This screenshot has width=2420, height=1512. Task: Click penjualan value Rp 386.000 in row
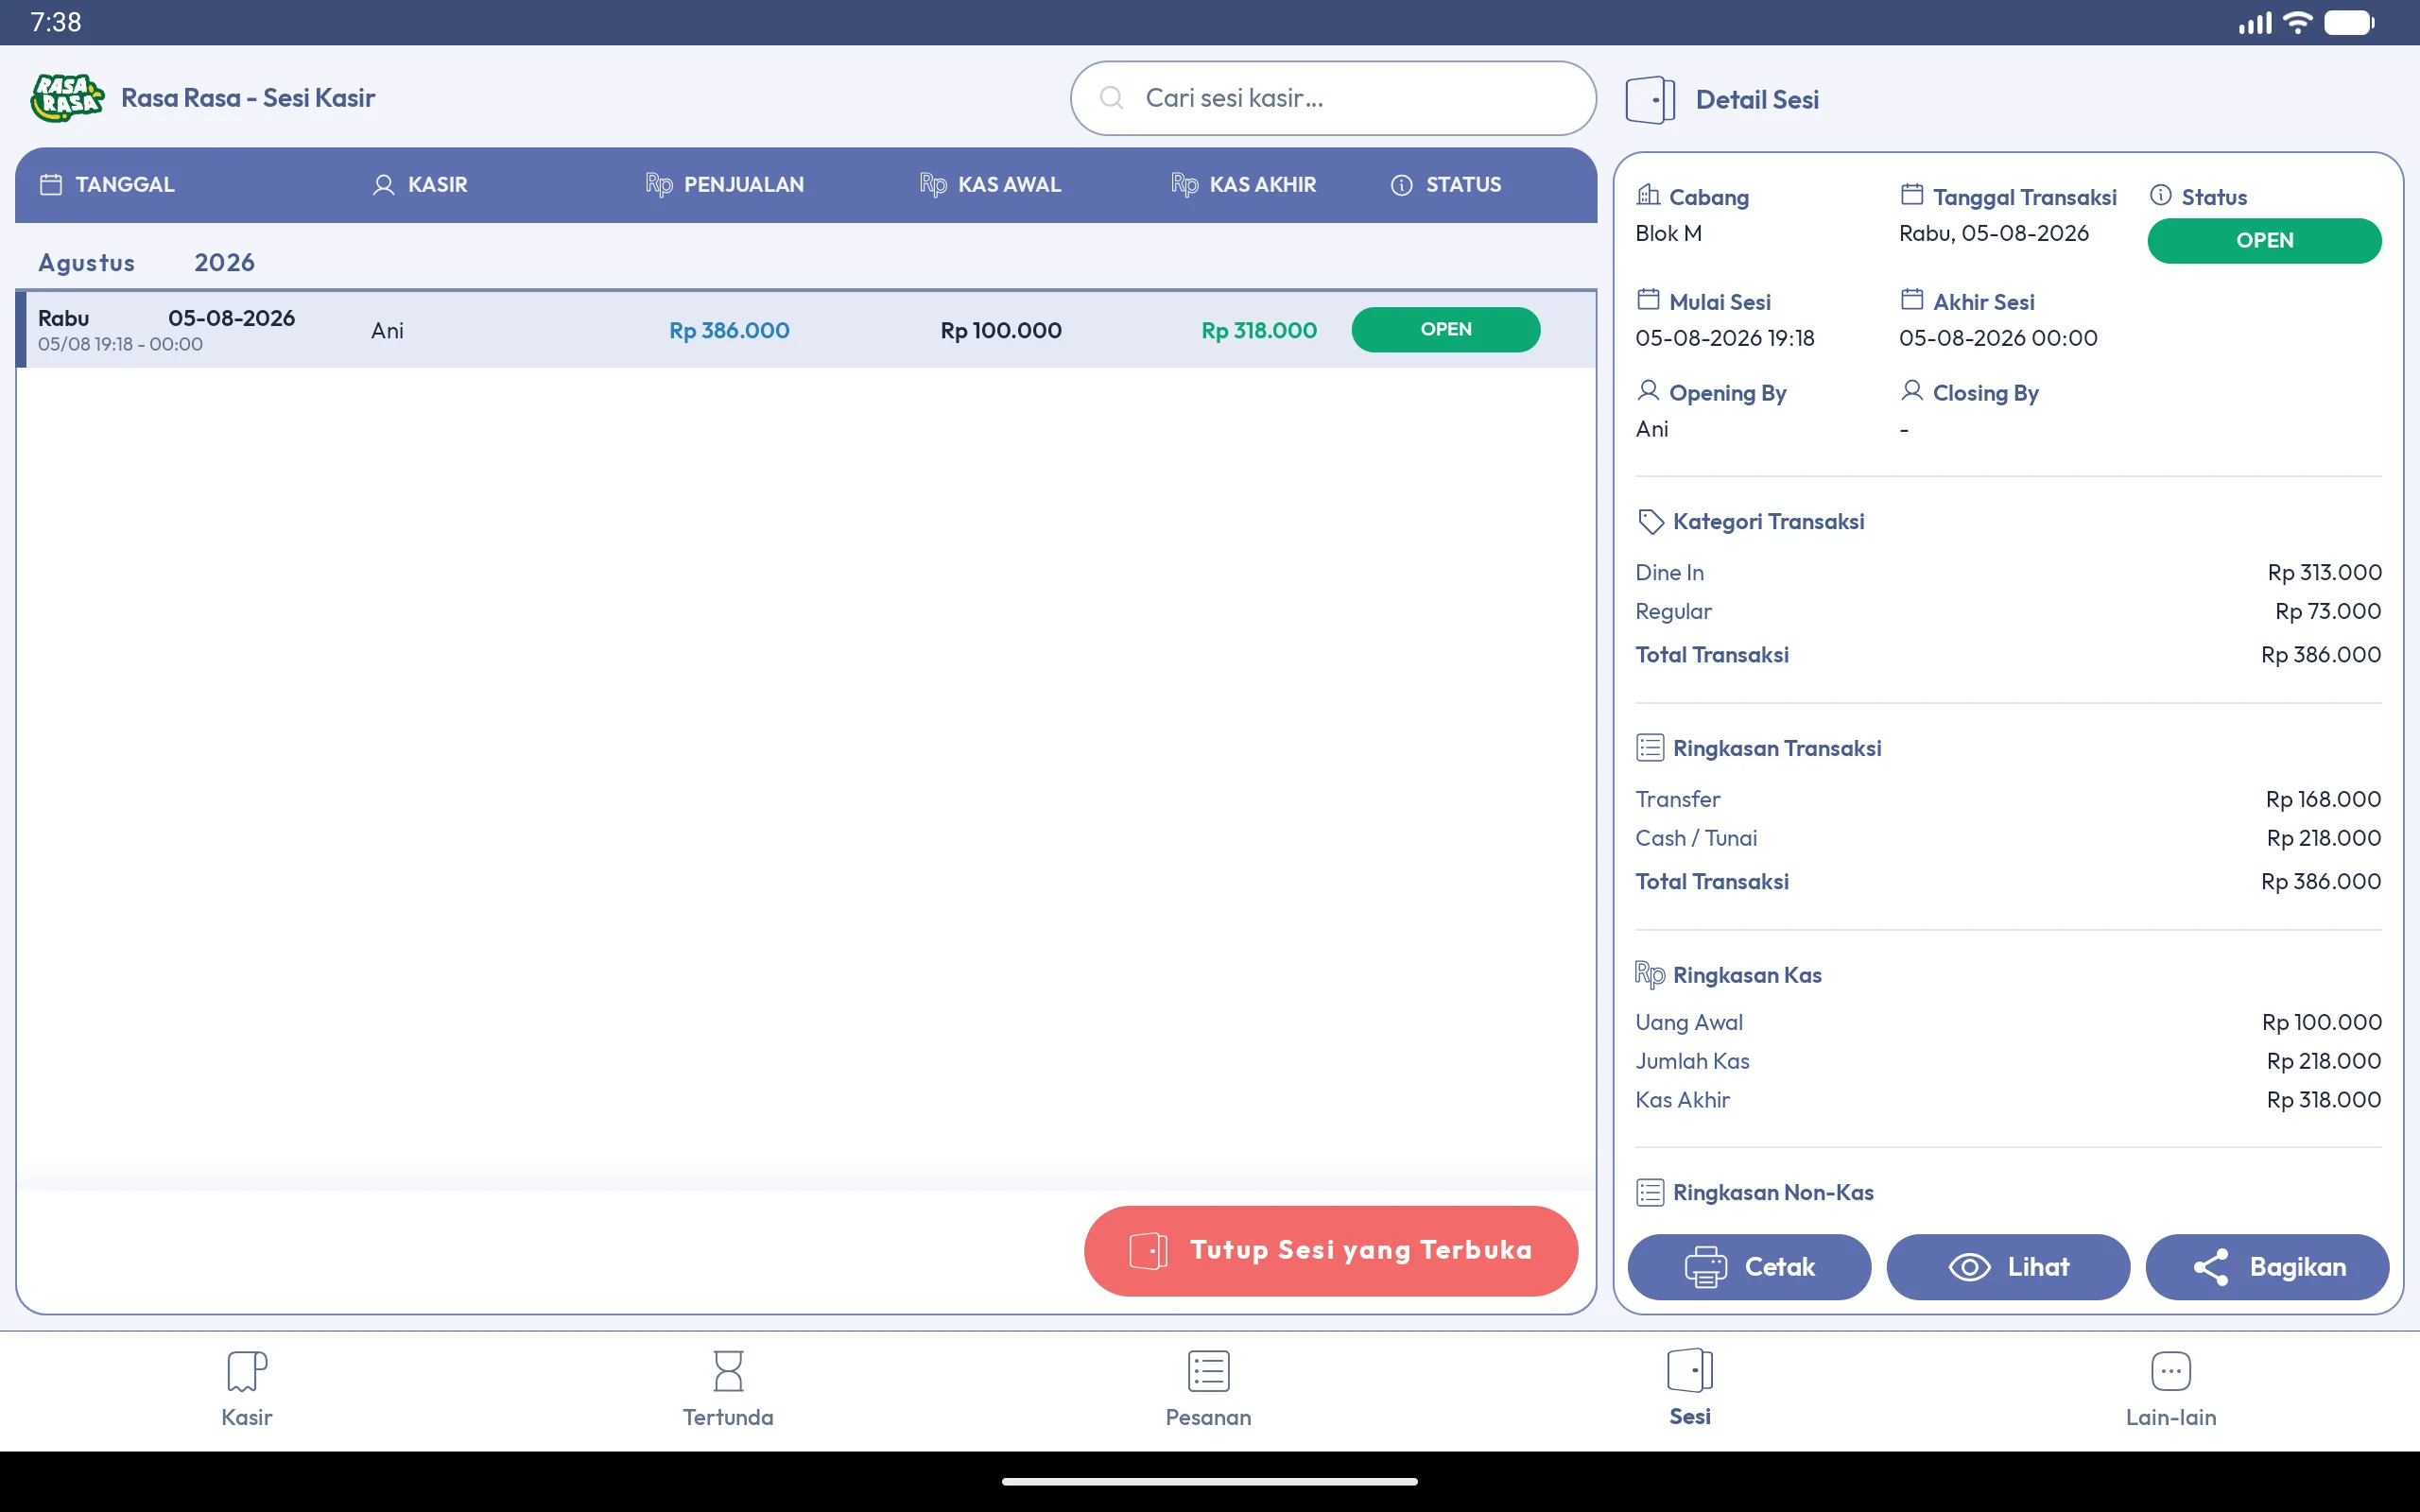tap(729, 331)
